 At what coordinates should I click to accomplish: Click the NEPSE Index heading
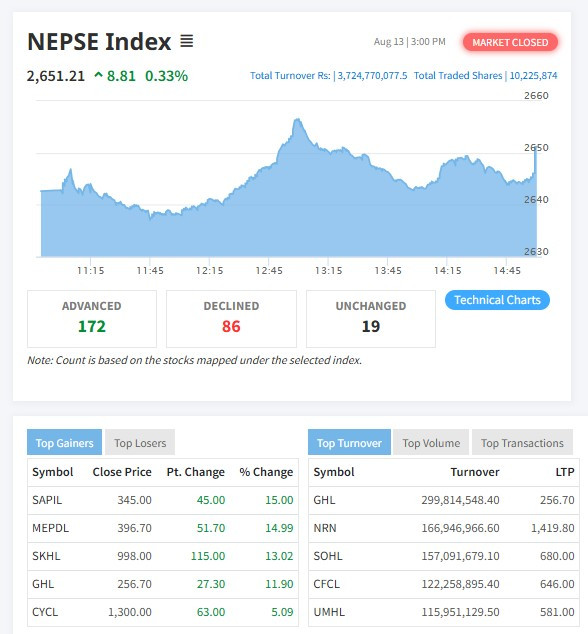point(99,41)
